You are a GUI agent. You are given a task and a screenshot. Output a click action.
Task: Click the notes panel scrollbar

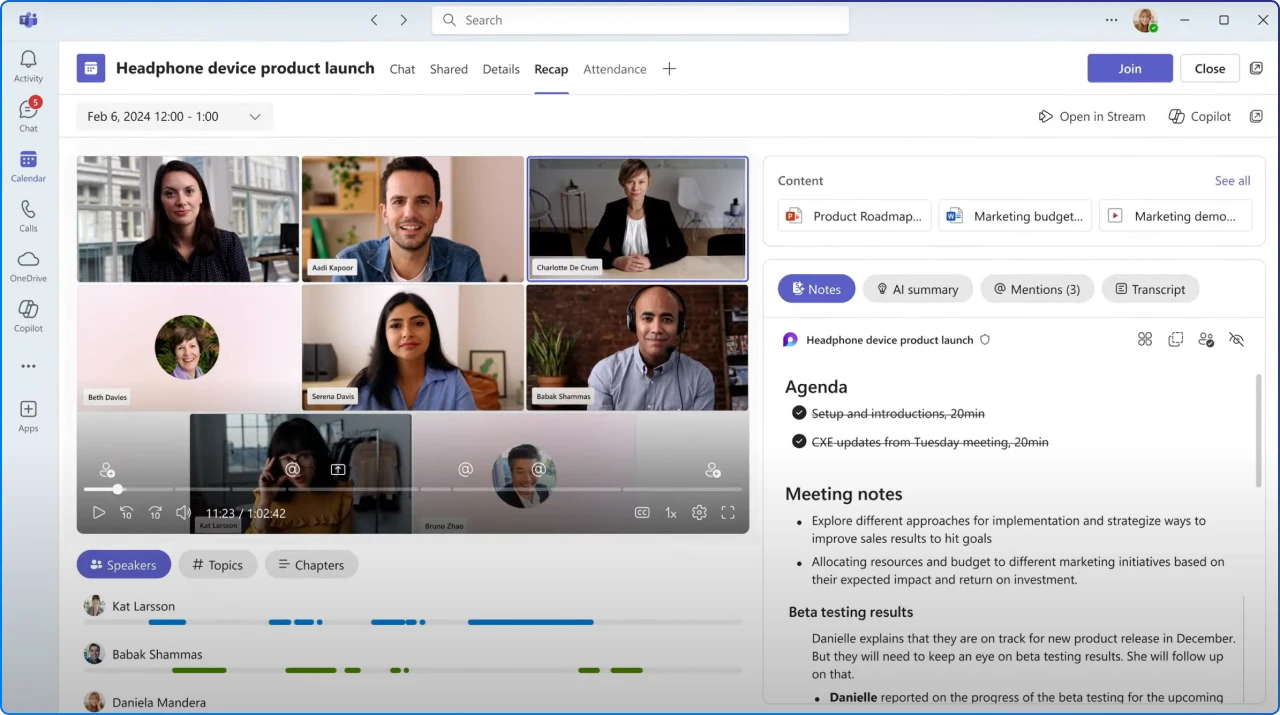coord(1259,432)
